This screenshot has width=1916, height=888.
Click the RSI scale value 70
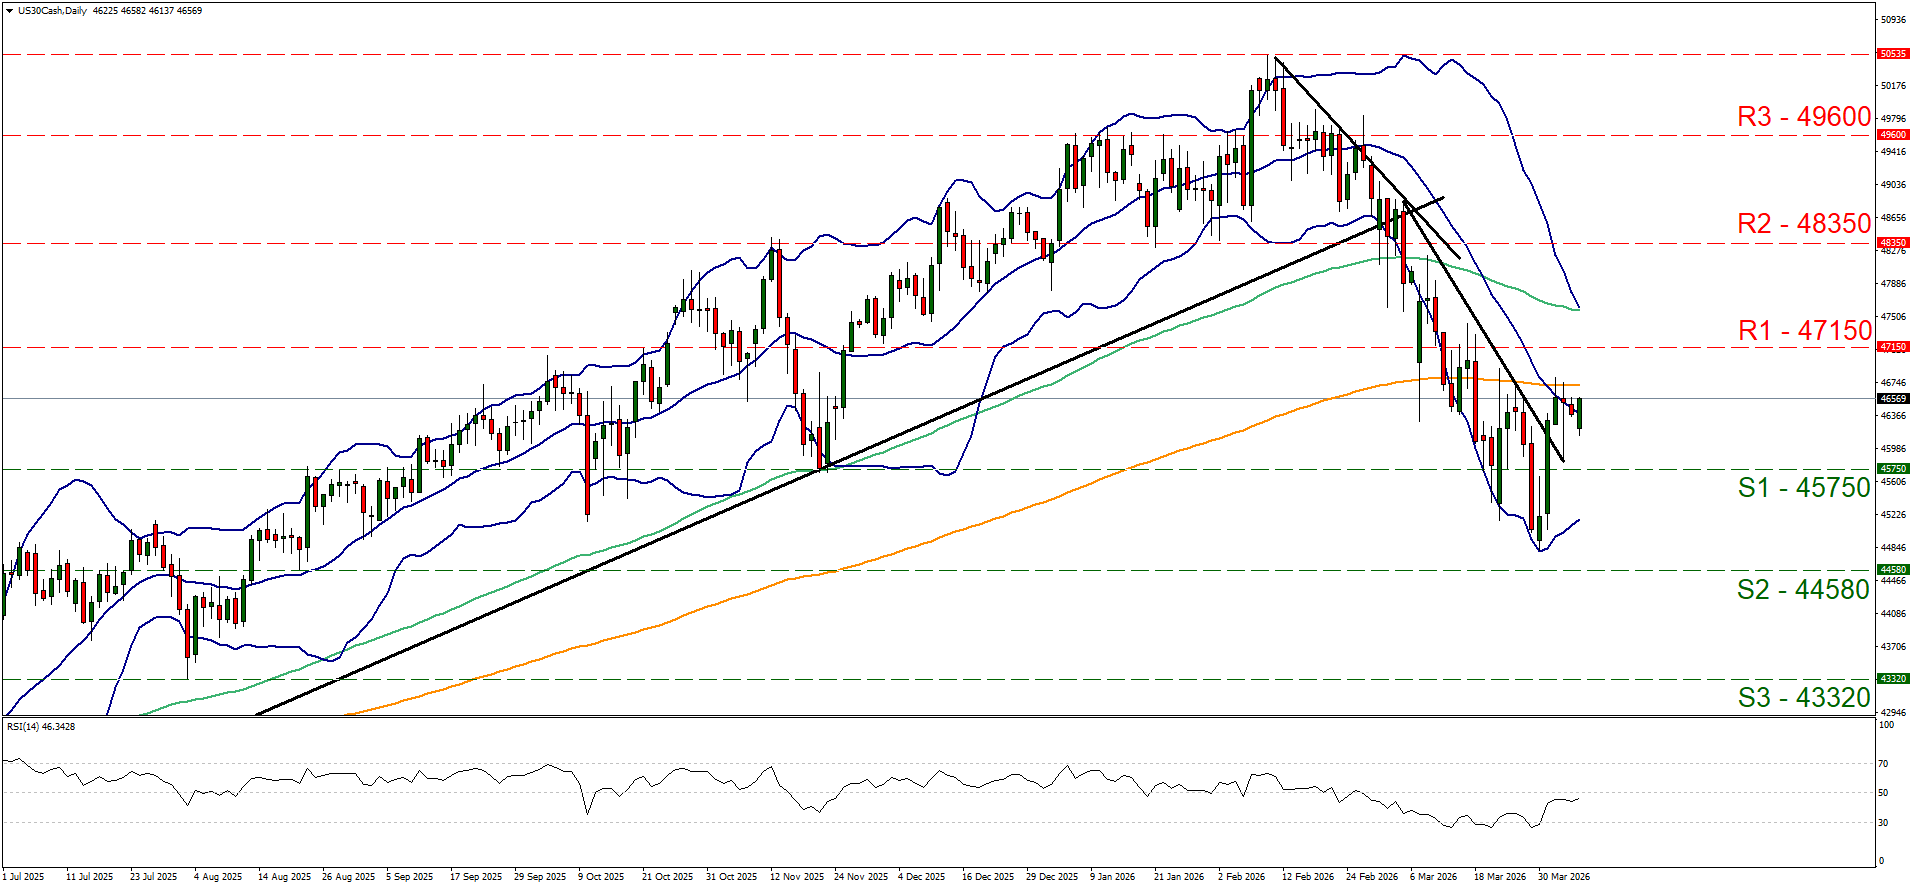point(1883,764)
